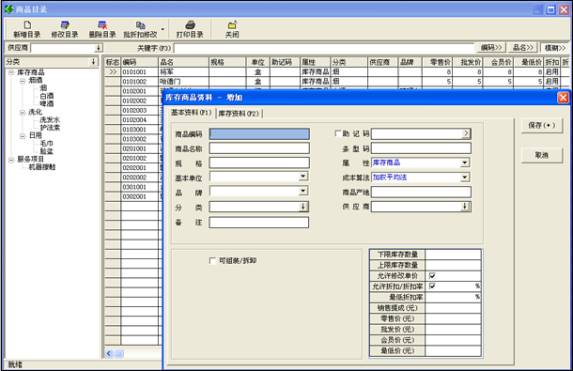Select the grid row with code 0101002

point(336,82)
